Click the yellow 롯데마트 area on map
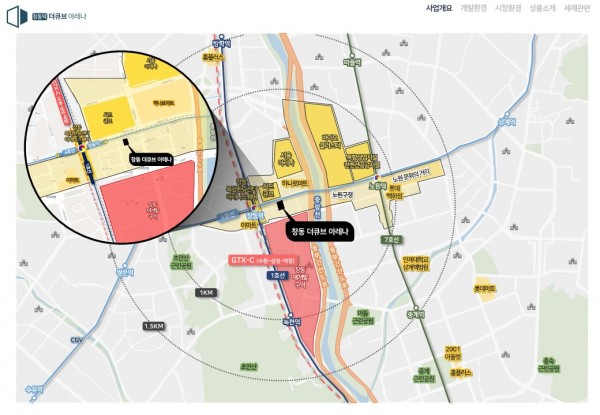The height and width of the screenshot is (415, 600). point(485,288)
